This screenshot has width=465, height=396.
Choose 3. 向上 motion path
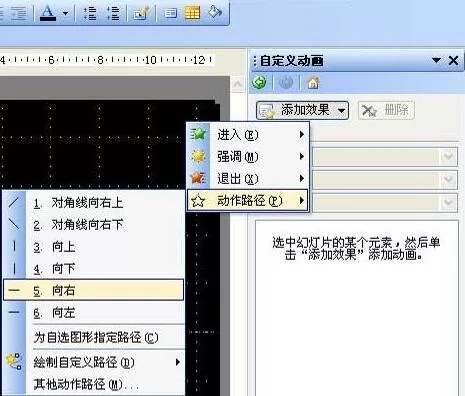[94, 247]
